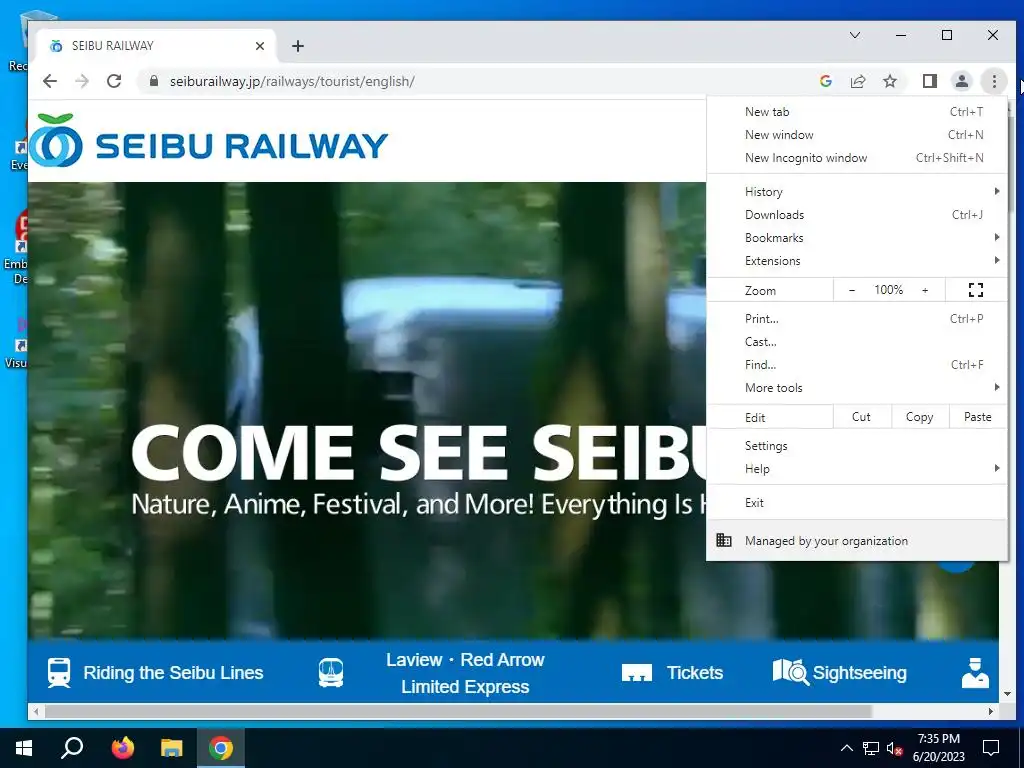This screenshot has width=1024, height=768.
Task: Open the Google icon in address bar
Action: tap(825, 81)
